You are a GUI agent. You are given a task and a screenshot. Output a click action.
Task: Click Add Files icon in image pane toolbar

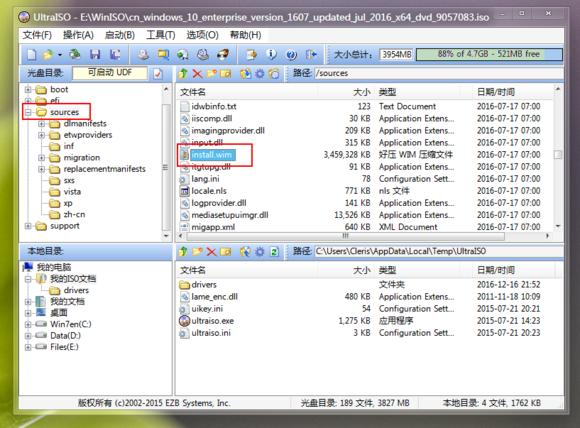pyautogui.click(x=245, y=74)
